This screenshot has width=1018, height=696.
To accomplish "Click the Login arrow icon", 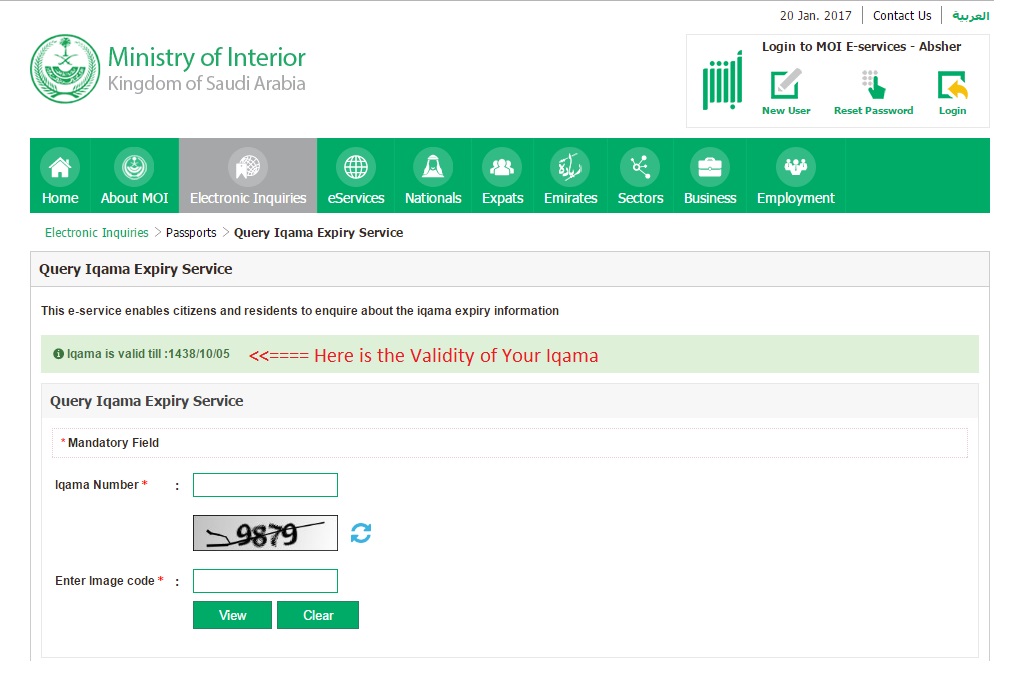I will [952, 85].
